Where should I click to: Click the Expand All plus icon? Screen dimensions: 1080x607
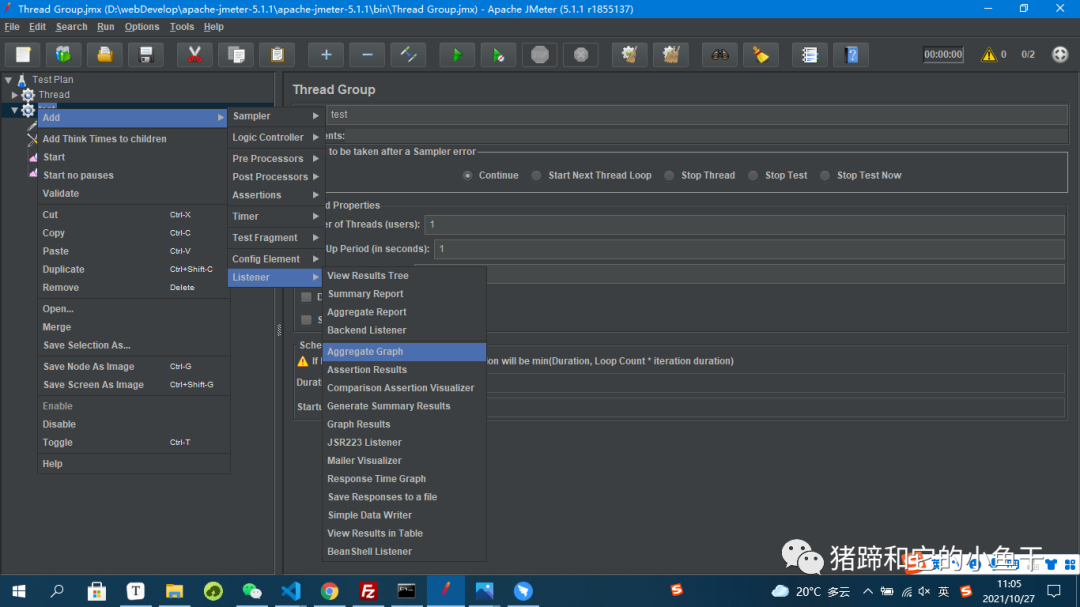[326, 54]
